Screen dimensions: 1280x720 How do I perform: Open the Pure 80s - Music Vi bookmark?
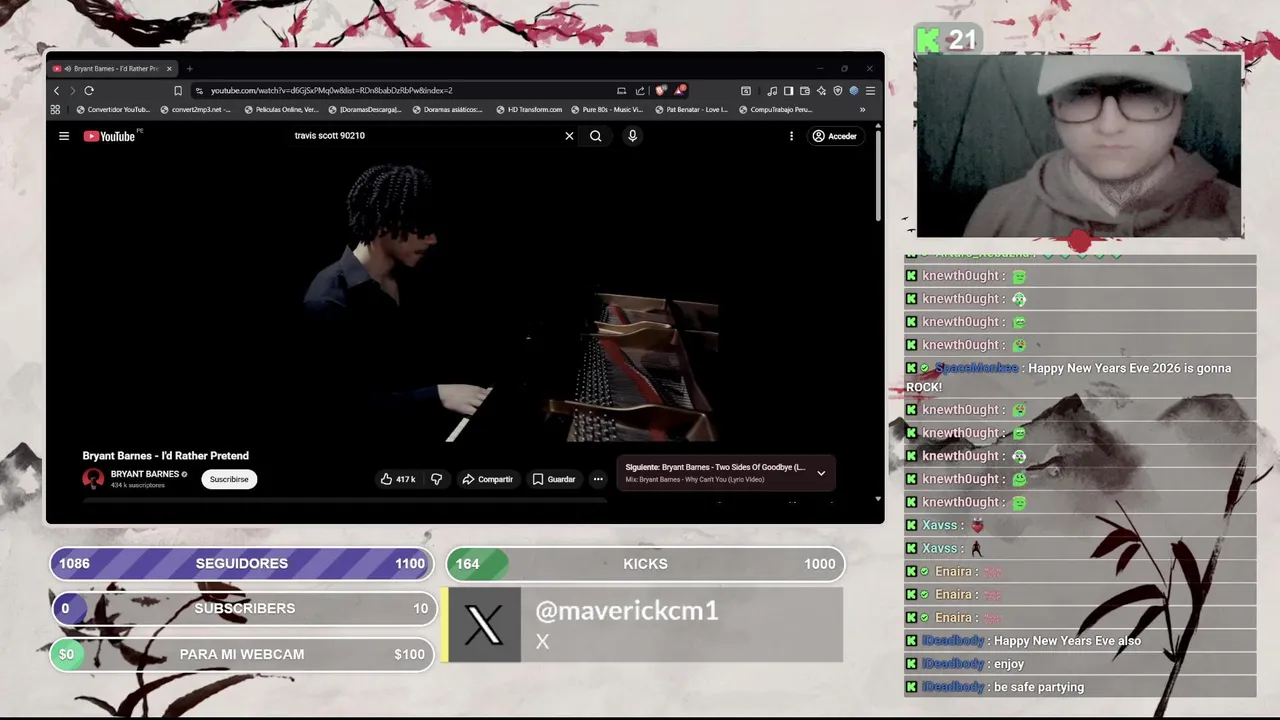click(607, 110)
